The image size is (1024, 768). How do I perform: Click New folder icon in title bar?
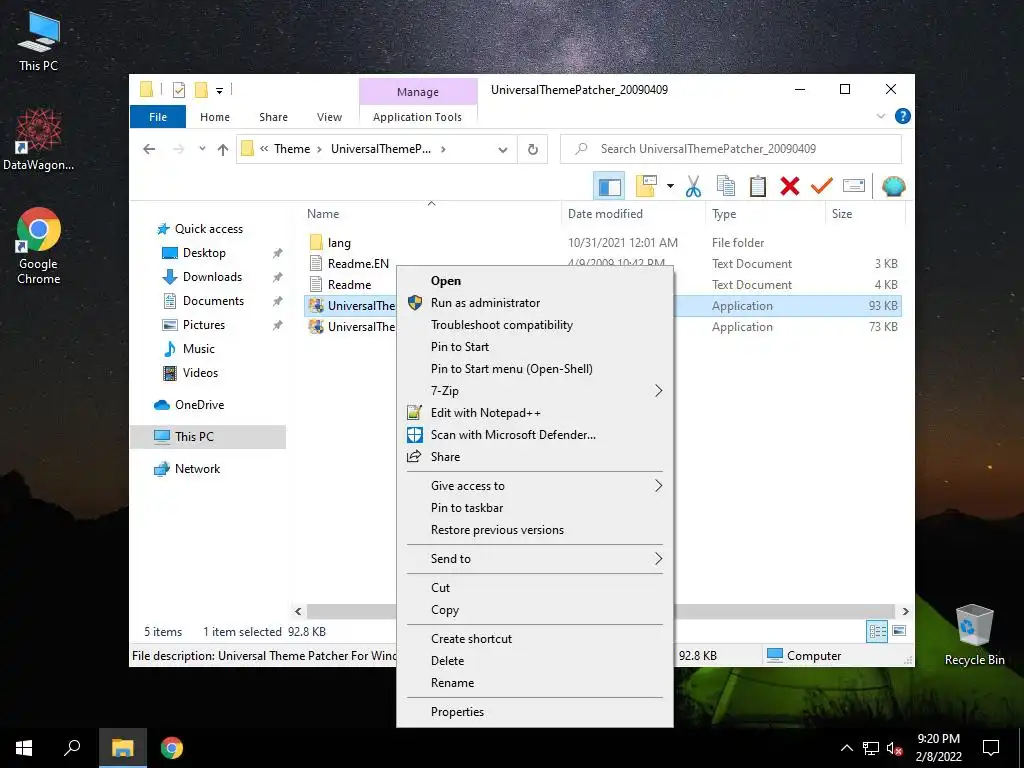[x=201, y=90]
